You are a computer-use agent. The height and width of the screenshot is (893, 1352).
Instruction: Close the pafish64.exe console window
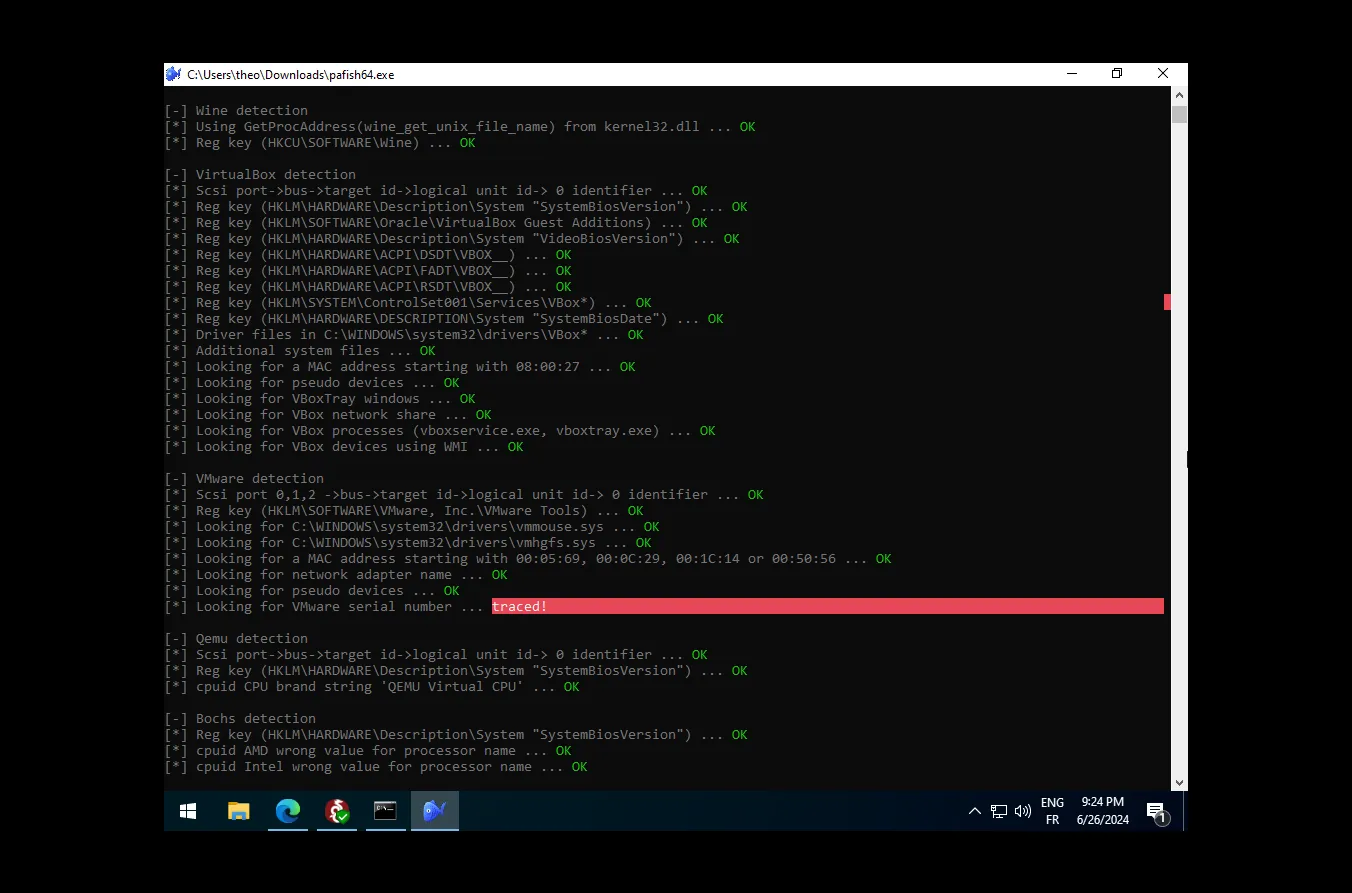[x=1163, y=74]
